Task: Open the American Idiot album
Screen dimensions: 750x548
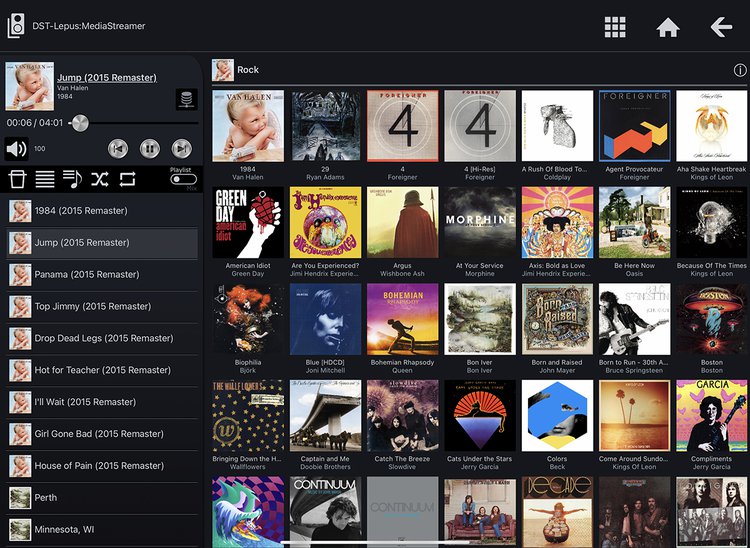Action: pyautogui.click(x=248, y=223)
